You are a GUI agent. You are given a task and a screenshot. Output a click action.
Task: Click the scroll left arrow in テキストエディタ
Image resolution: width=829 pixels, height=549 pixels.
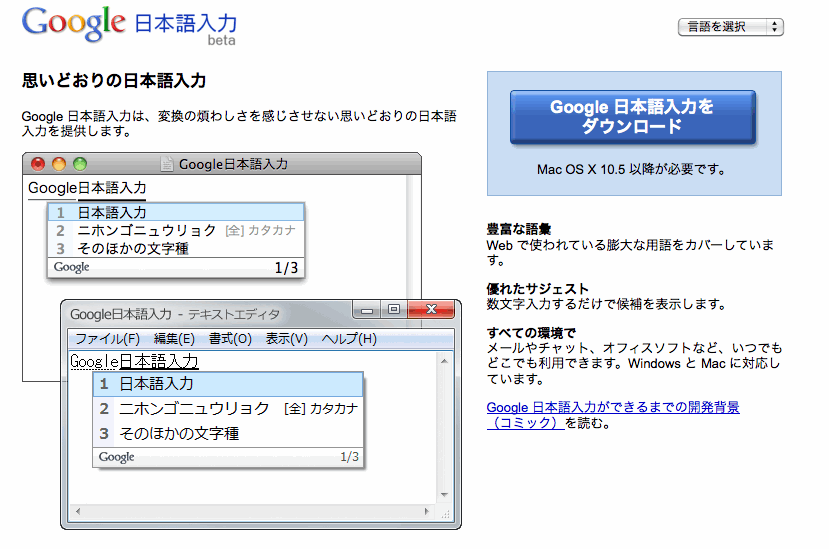tap(78, 511)
